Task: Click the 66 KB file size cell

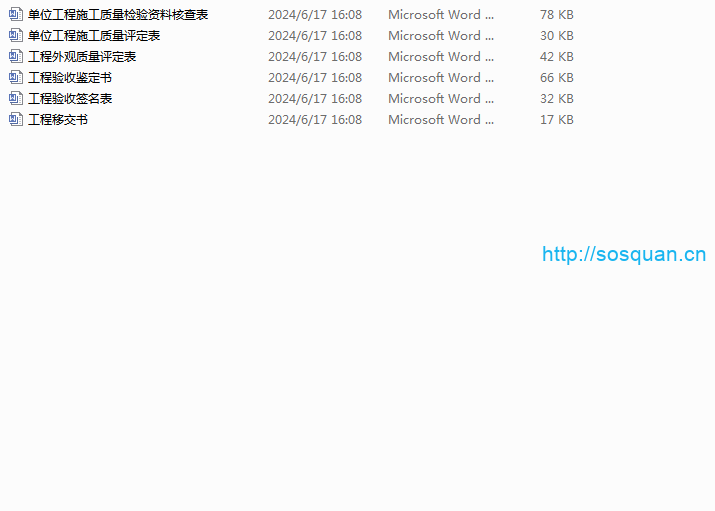Action: pos(556,78)
